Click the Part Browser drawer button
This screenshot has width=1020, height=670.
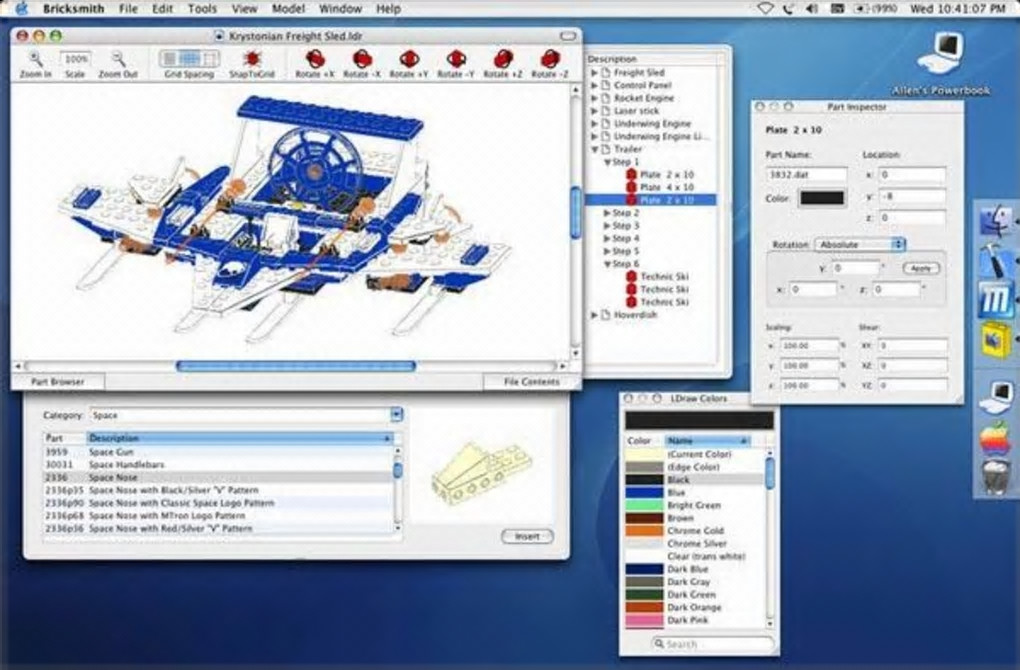click(57, 382)
